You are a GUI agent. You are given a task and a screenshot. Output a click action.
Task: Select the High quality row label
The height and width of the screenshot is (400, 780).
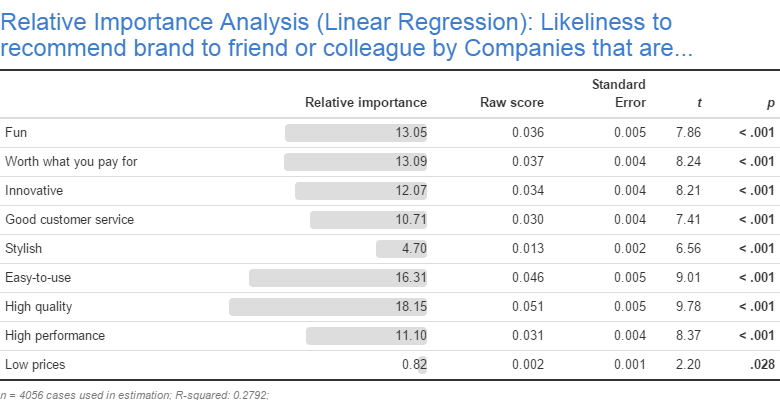[x=39, y=306]
